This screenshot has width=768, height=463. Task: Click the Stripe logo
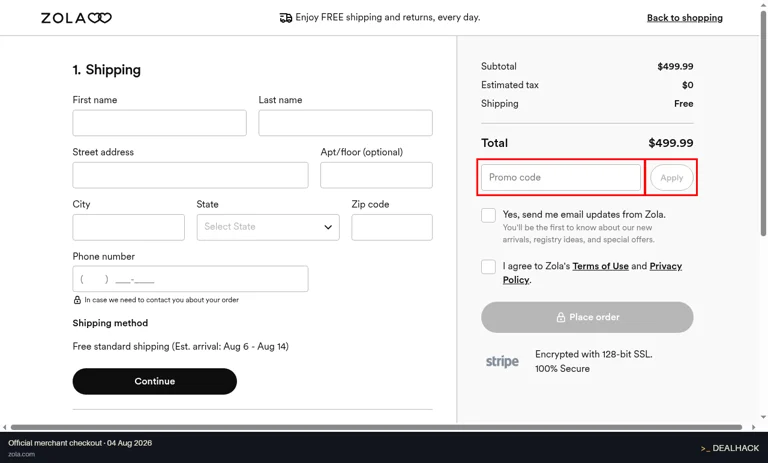pyautogui.click(x=502, y=362)
